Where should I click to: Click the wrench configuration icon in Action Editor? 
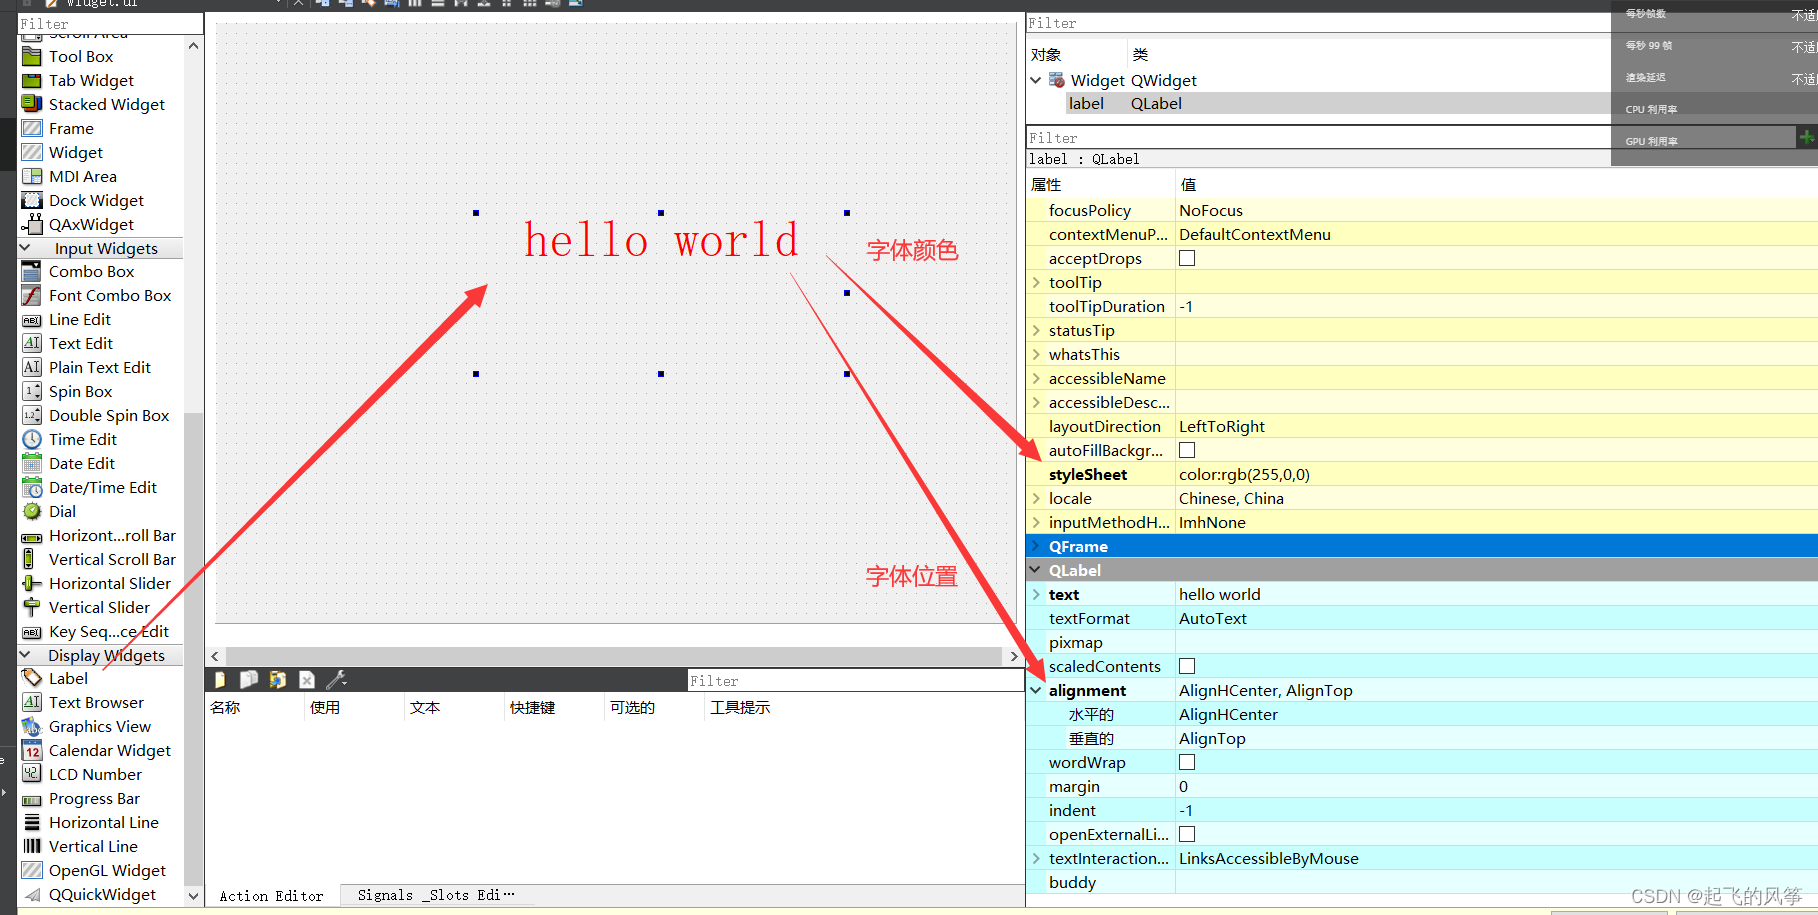pos(337,679)
